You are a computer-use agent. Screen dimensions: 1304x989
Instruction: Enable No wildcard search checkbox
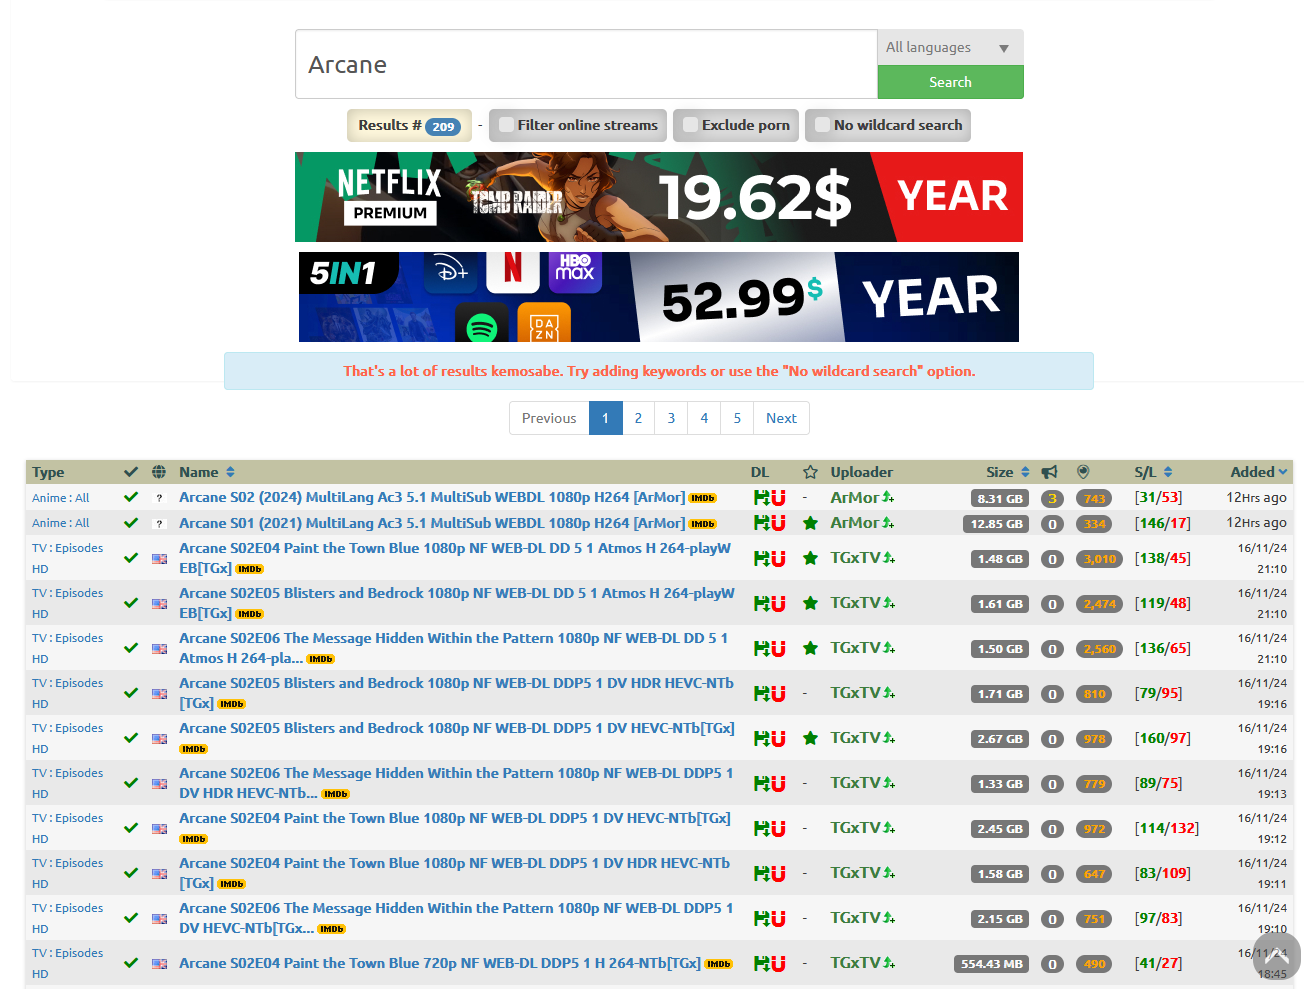click(822, 125)
